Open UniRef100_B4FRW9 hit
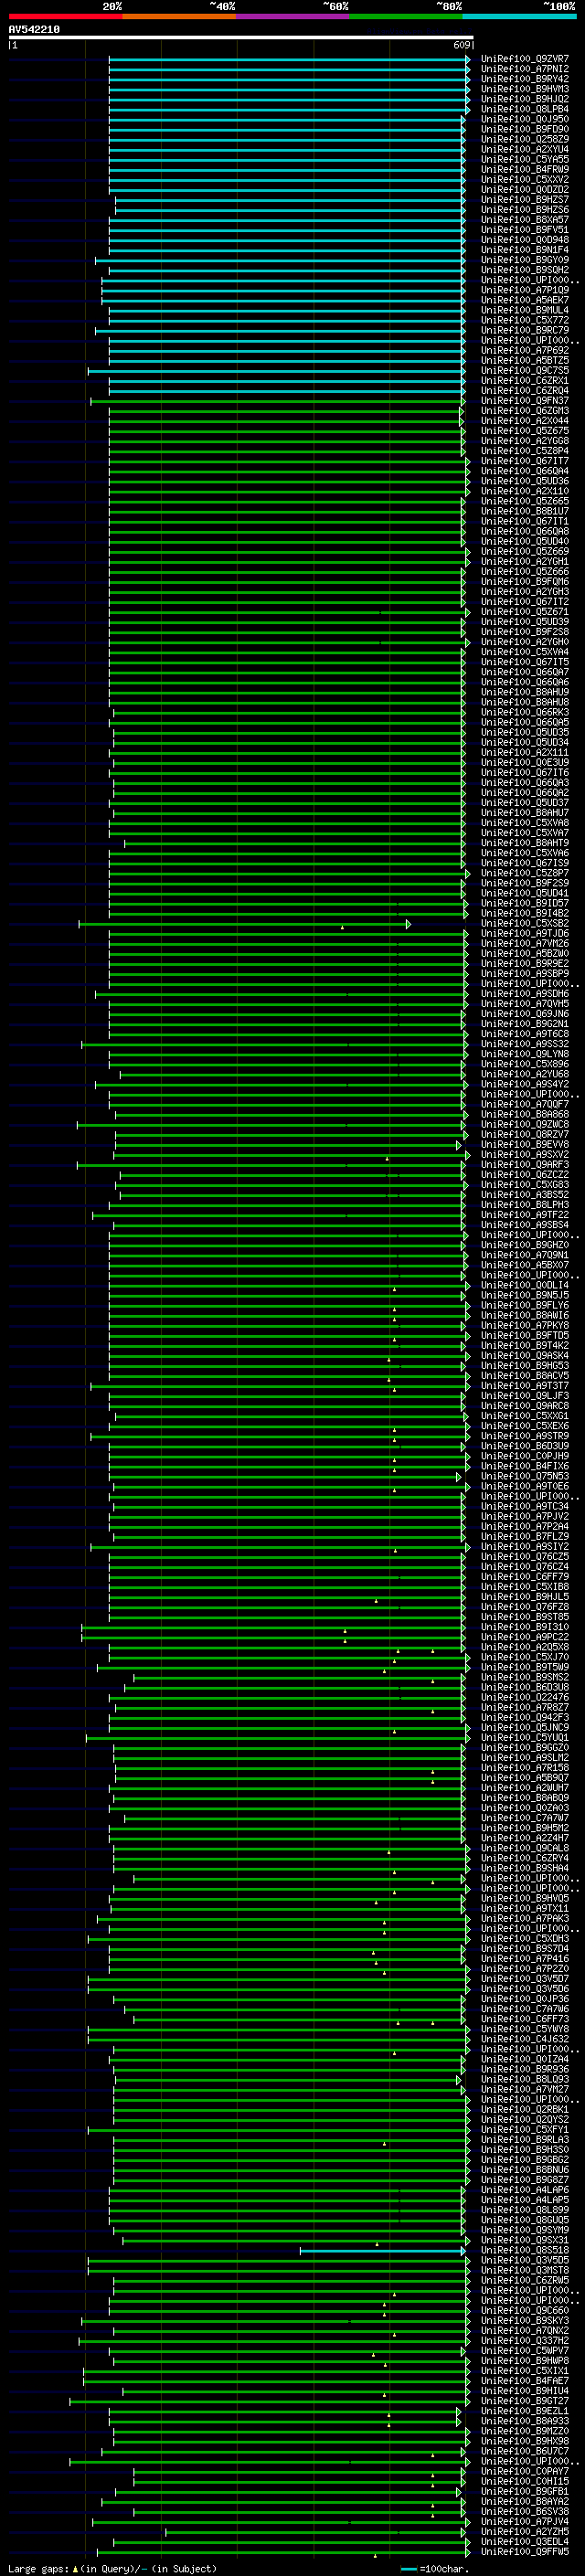Screen dimensions: 585x2576 point(525,169)
